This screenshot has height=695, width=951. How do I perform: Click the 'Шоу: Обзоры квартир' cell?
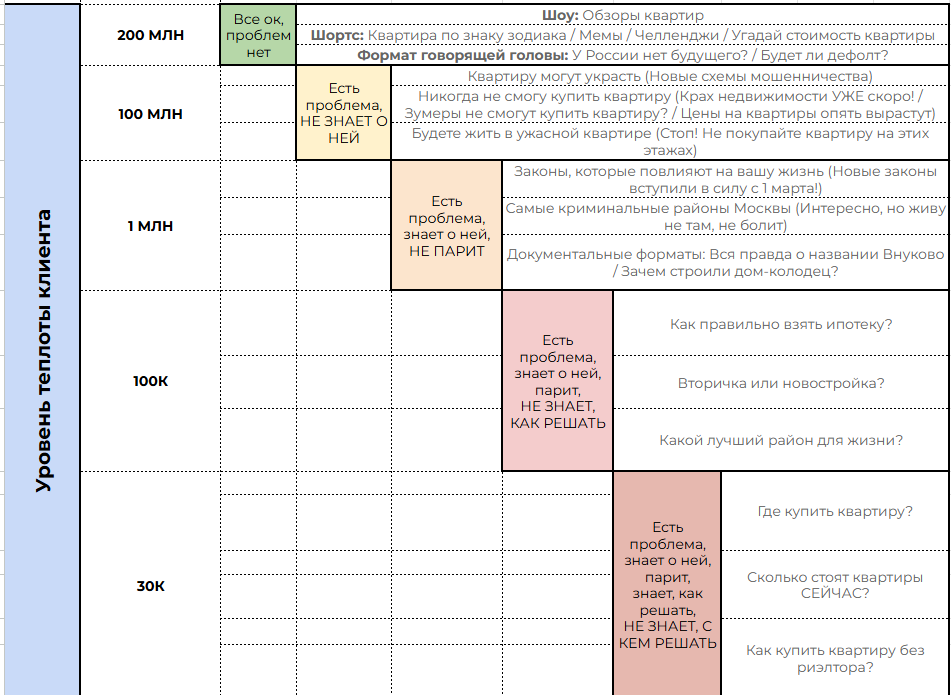[623, 15]
